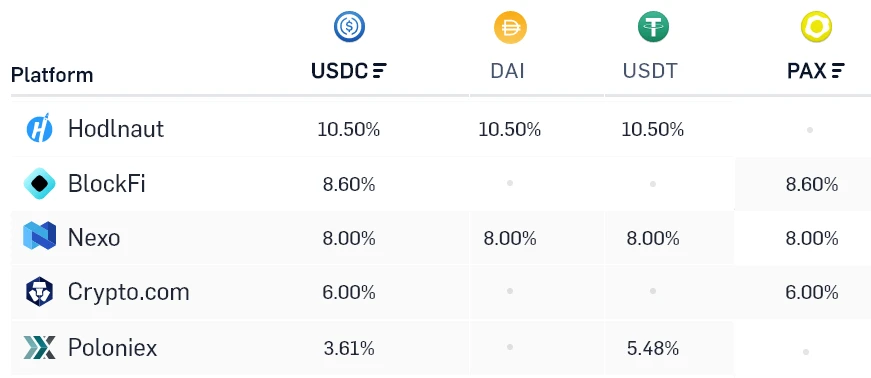This screenshot has width=871, height=378.
Task: Open the Nexo platform name link
Action: (94, 238)
